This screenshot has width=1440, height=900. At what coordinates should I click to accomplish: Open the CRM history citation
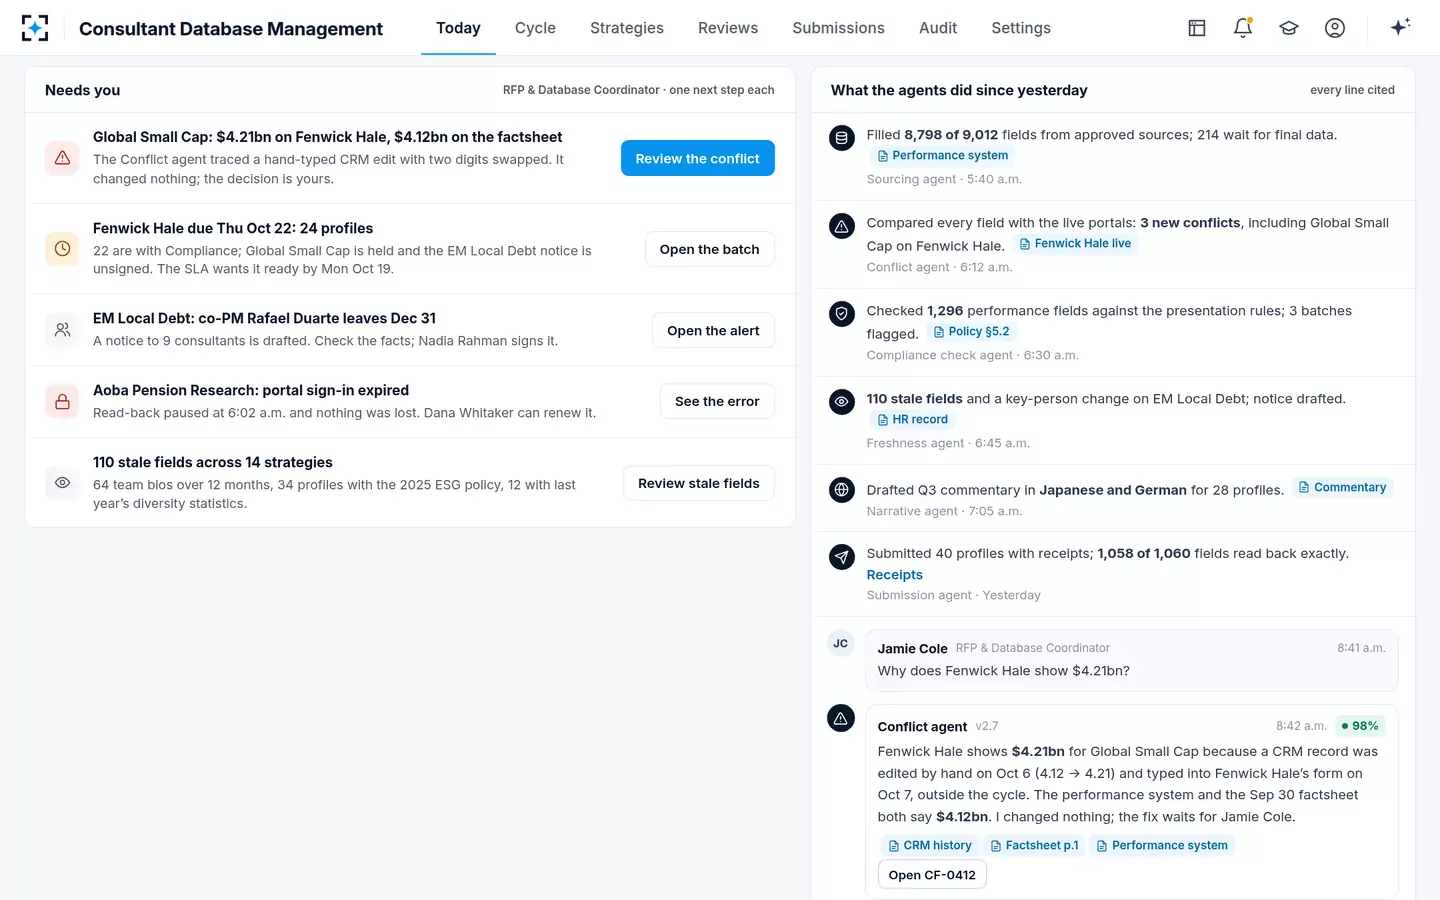coord(930,846)
